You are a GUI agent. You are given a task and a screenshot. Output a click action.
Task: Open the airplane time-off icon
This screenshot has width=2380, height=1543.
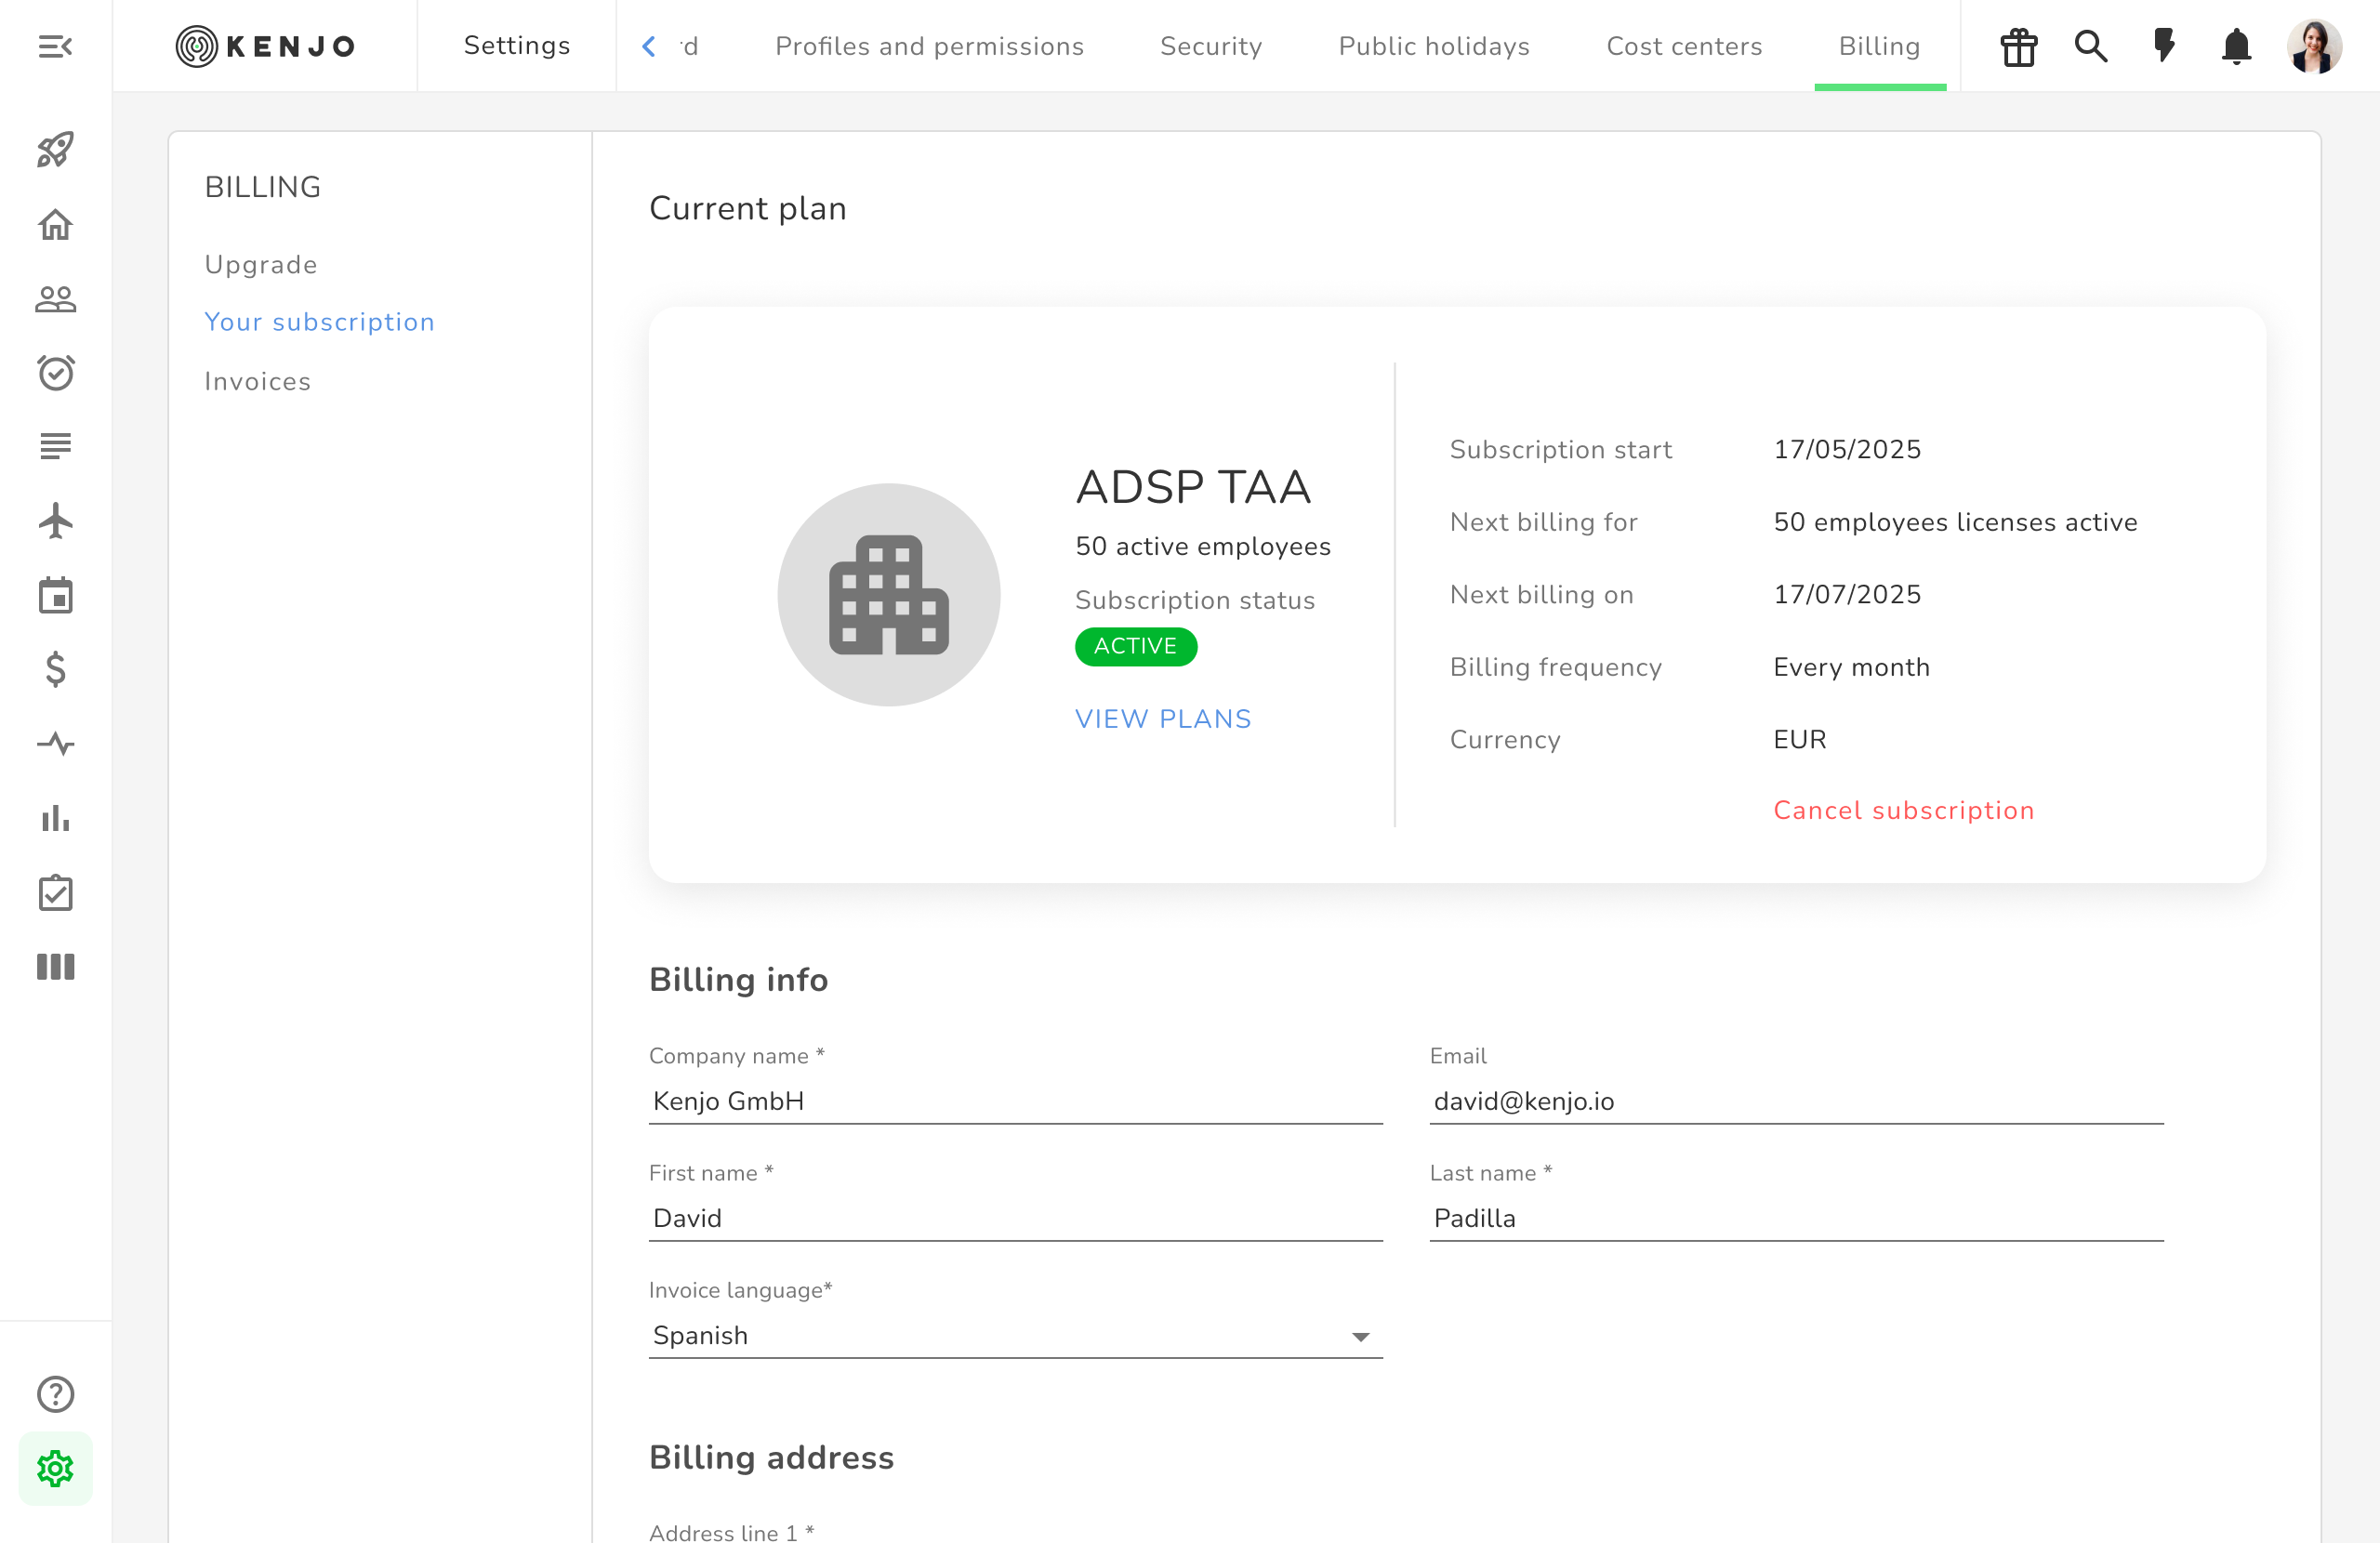tap(55, 521)
